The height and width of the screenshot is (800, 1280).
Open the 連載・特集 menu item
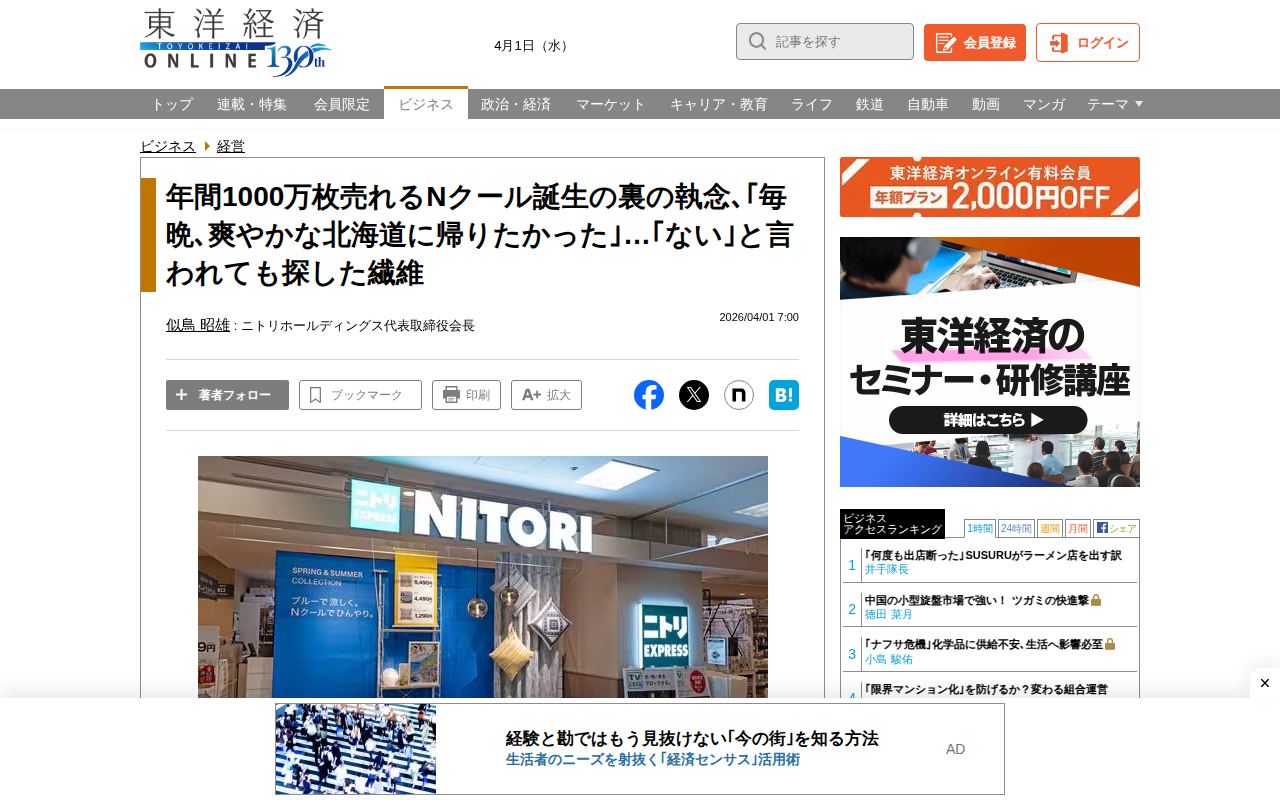(252, 104)
